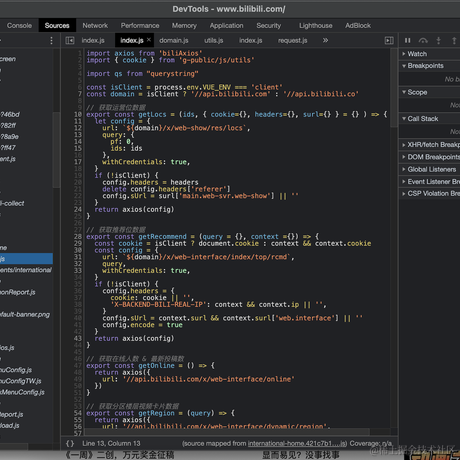Select the uConfigTW.js file in navigator

[x=21, y=381]
